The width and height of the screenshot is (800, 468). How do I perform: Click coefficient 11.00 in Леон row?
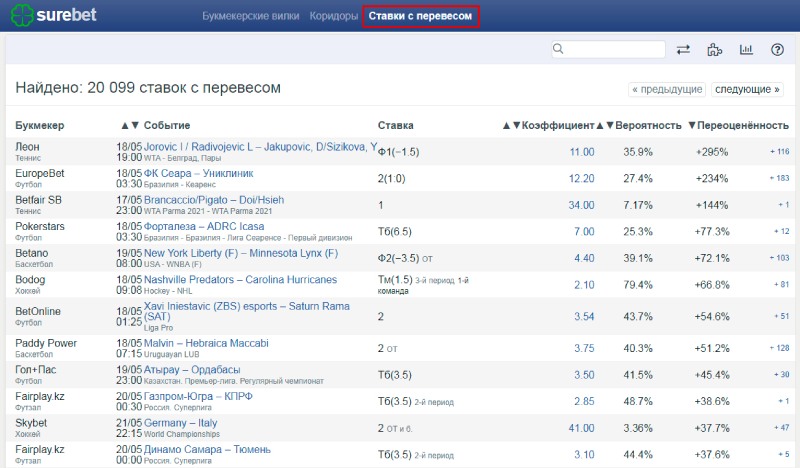(x=582, y=152)
